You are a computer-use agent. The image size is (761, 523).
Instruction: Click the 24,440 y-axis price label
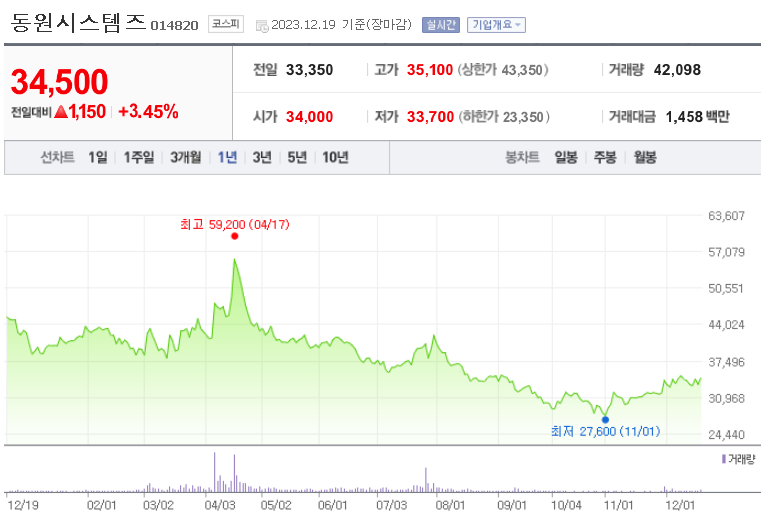click(726, 435)
